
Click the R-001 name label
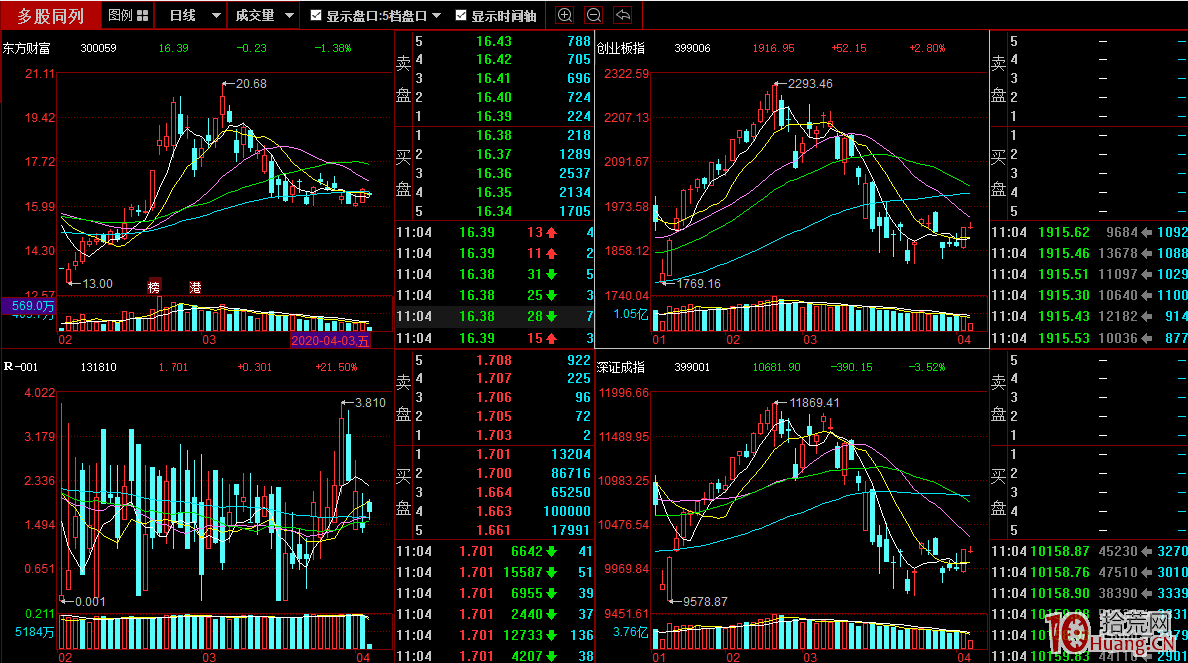(20, 367)
